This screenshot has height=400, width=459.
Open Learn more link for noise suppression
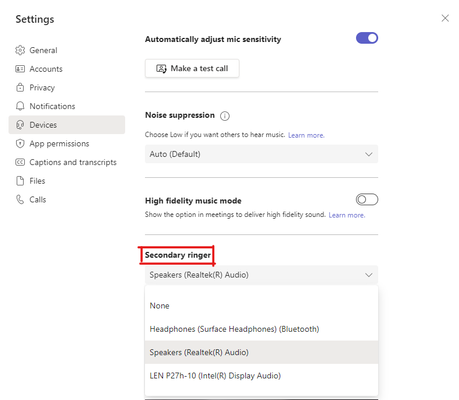pyautogui.click(x=306, y=135)
